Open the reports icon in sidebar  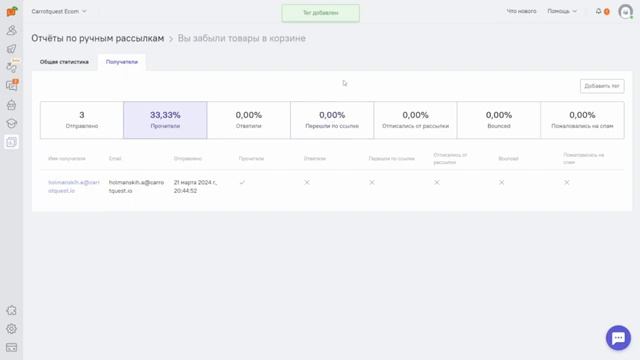click(11, 142)
